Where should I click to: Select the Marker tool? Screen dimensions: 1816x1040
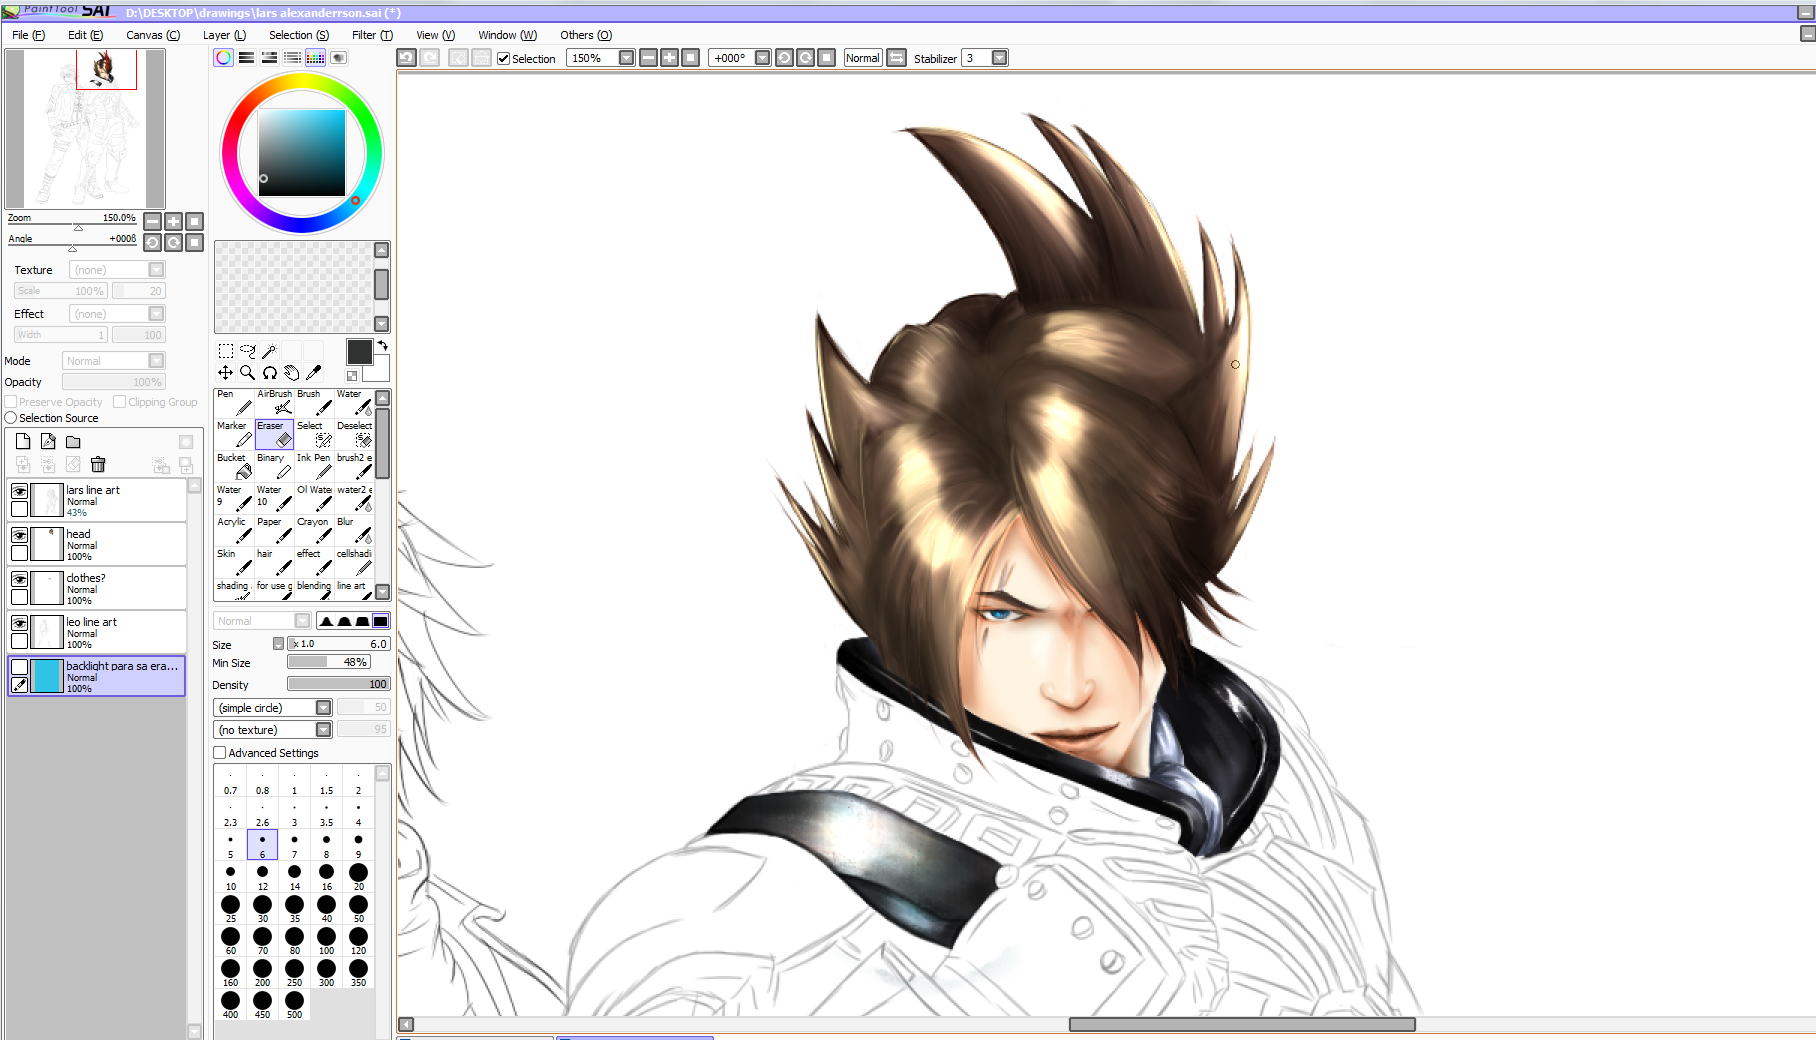pos(234,433)
